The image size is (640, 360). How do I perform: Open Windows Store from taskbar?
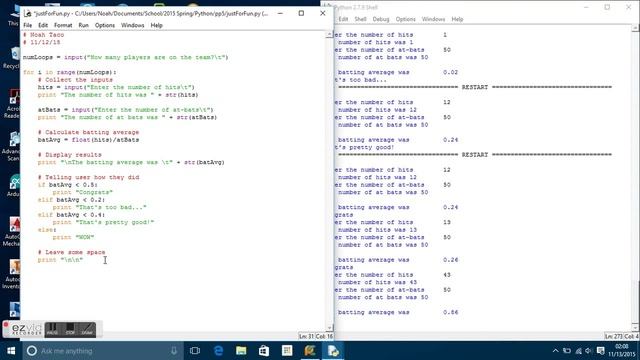264,351
